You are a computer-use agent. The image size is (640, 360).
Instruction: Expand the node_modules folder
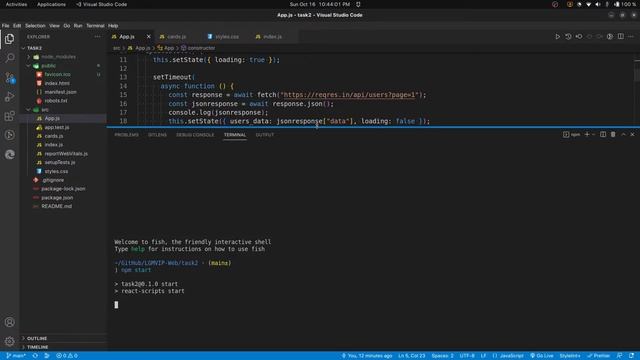(x=58, y=57)
